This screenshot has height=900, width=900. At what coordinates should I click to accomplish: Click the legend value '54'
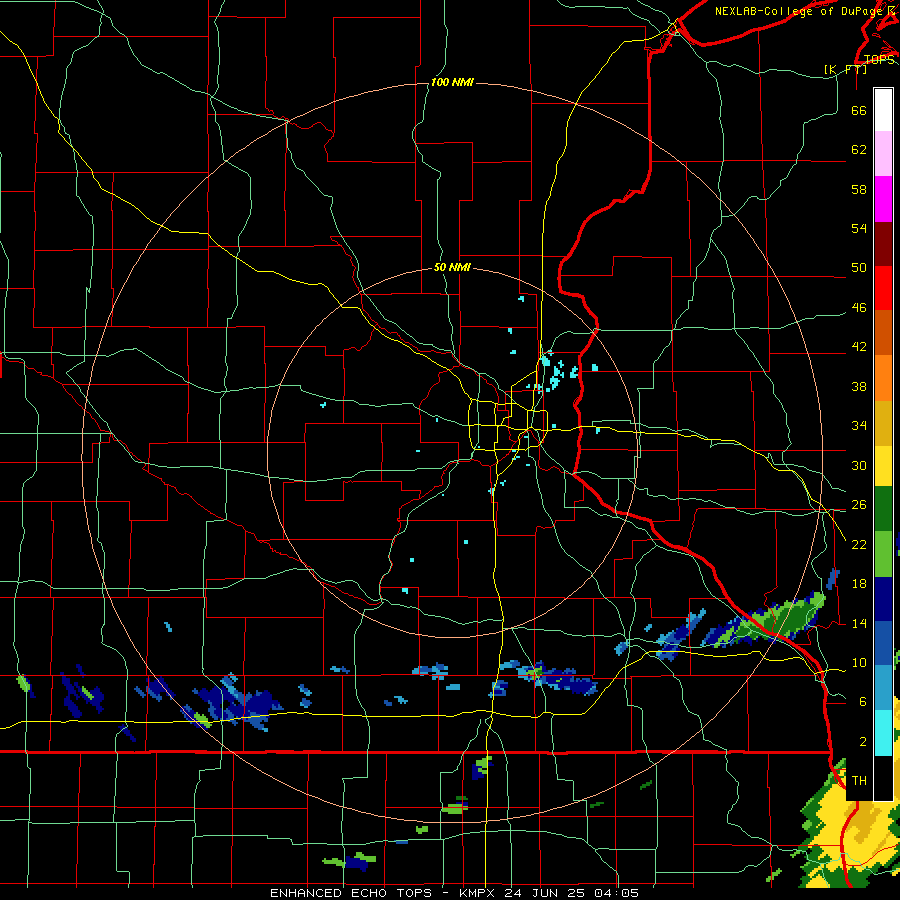point(859,228)
